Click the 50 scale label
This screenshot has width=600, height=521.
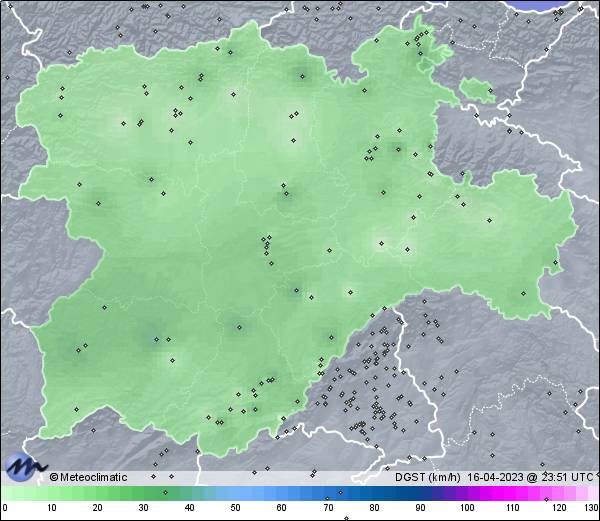click(236, 508)
